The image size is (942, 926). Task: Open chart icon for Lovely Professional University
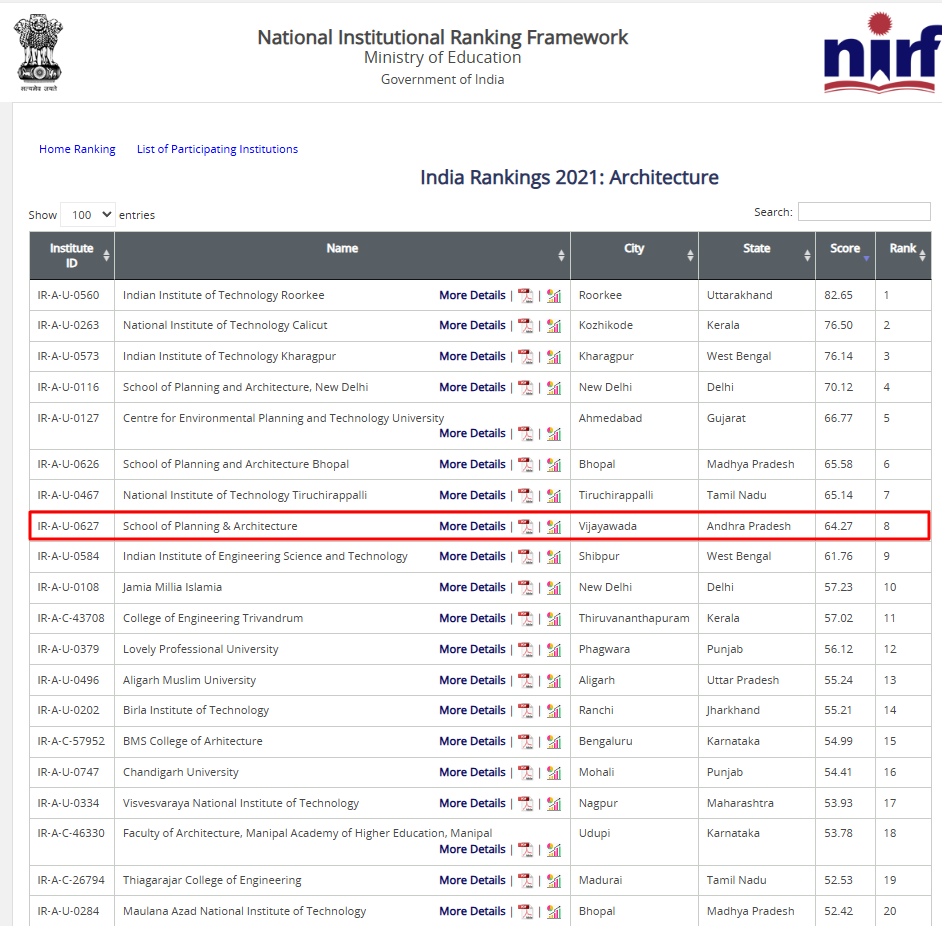tap(554, 650)
